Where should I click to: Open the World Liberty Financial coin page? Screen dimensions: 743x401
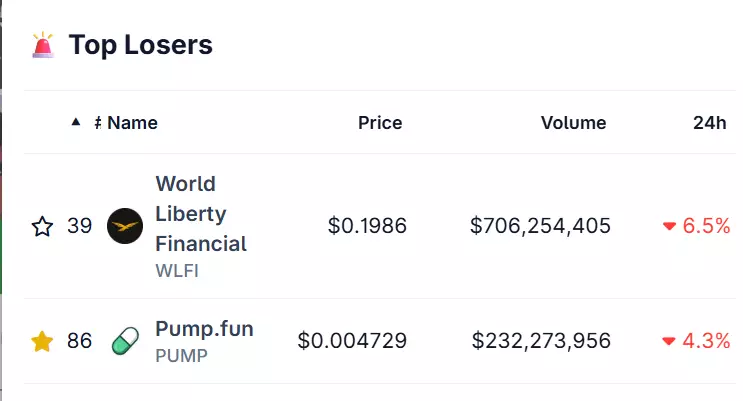[201, 214]
